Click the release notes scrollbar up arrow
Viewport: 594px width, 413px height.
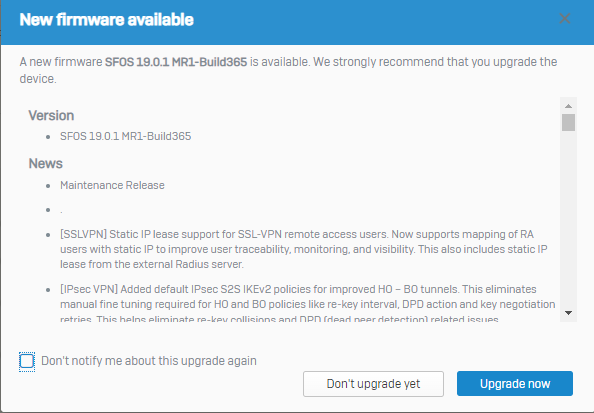(x=568, y=106)
